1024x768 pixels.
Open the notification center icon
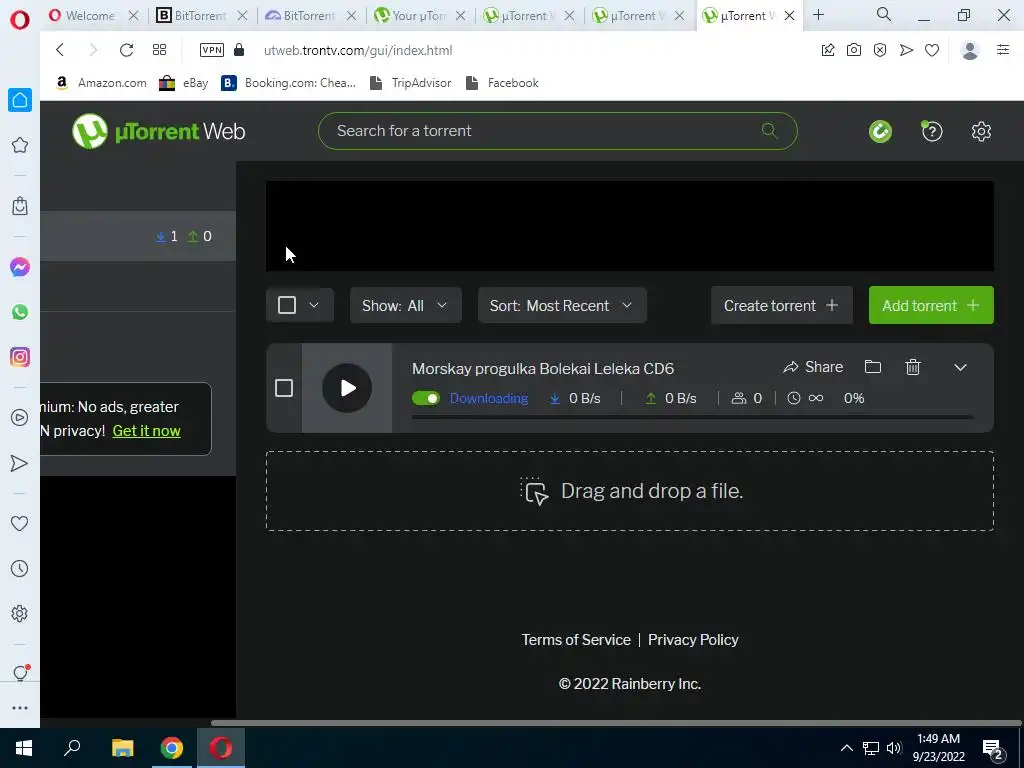(993, 750)
